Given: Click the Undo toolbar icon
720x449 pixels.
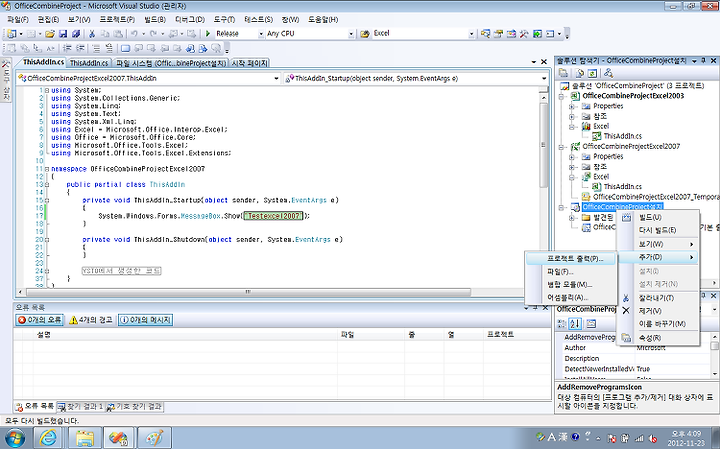Looking at the screenshot, I should pyautogui.click(x=134, y=34).
